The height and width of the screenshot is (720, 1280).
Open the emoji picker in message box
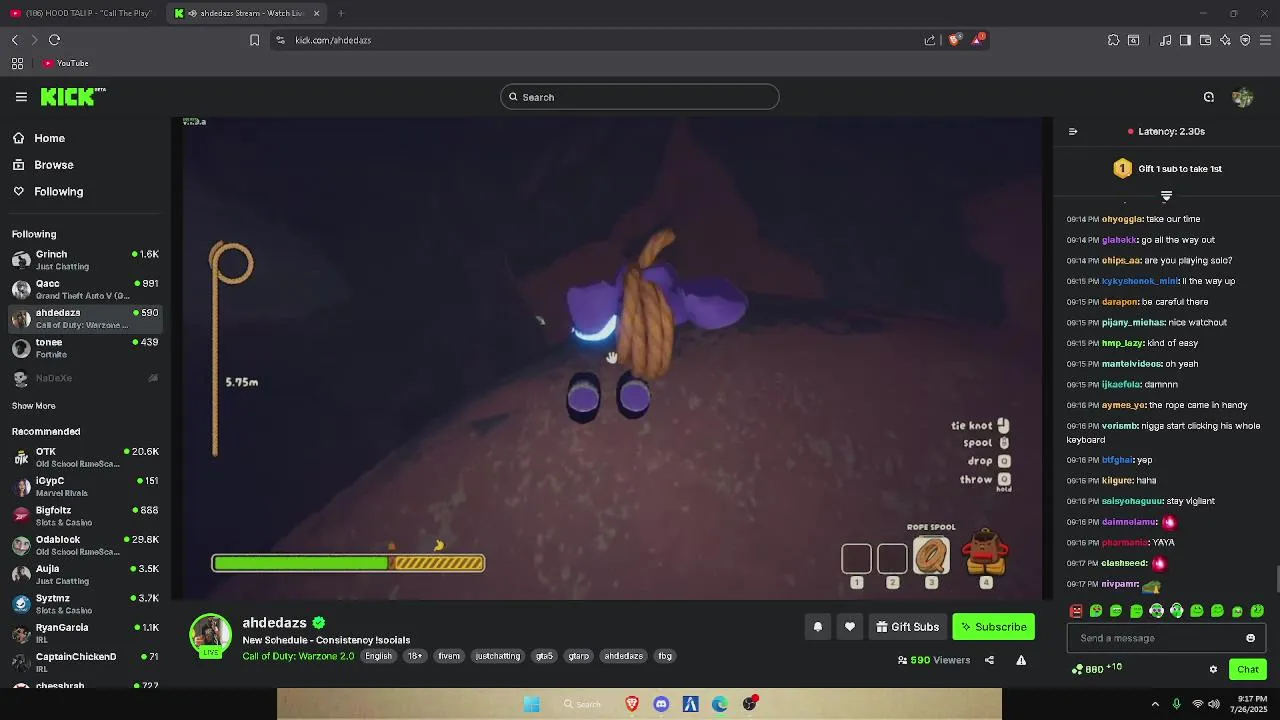point(1250,638)
